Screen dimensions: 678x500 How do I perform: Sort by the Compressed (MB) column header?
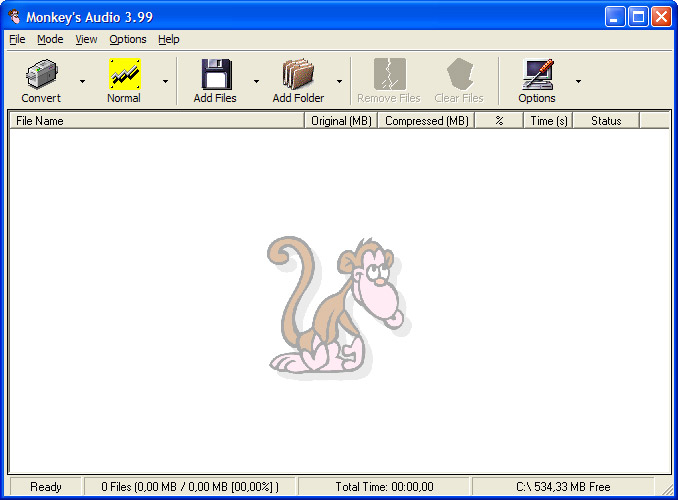(x=426, y=121)
